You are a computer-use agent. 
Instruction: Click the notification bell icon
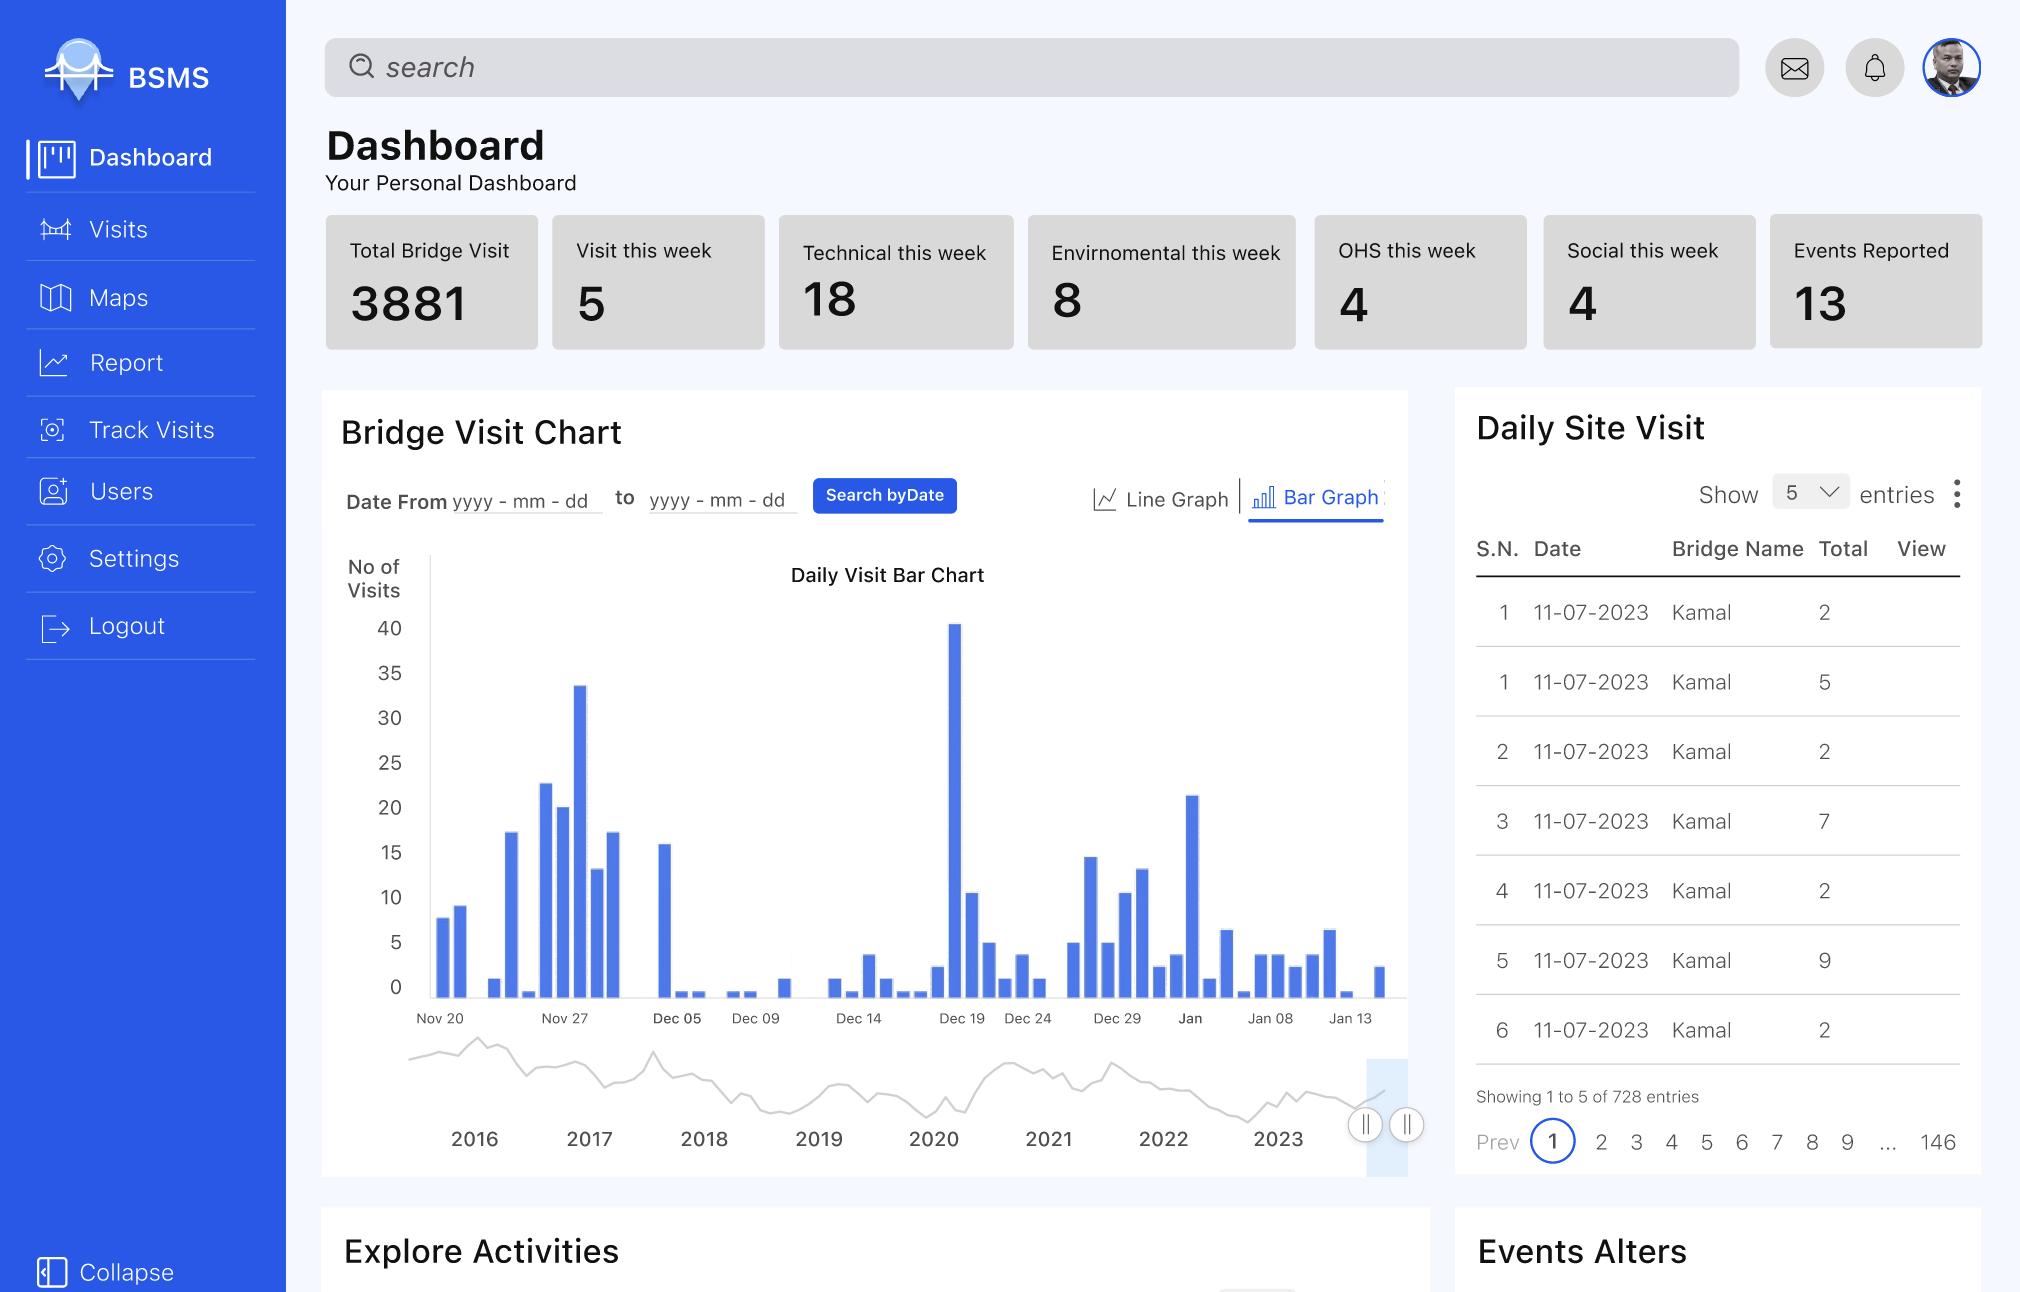point(1874,68)
